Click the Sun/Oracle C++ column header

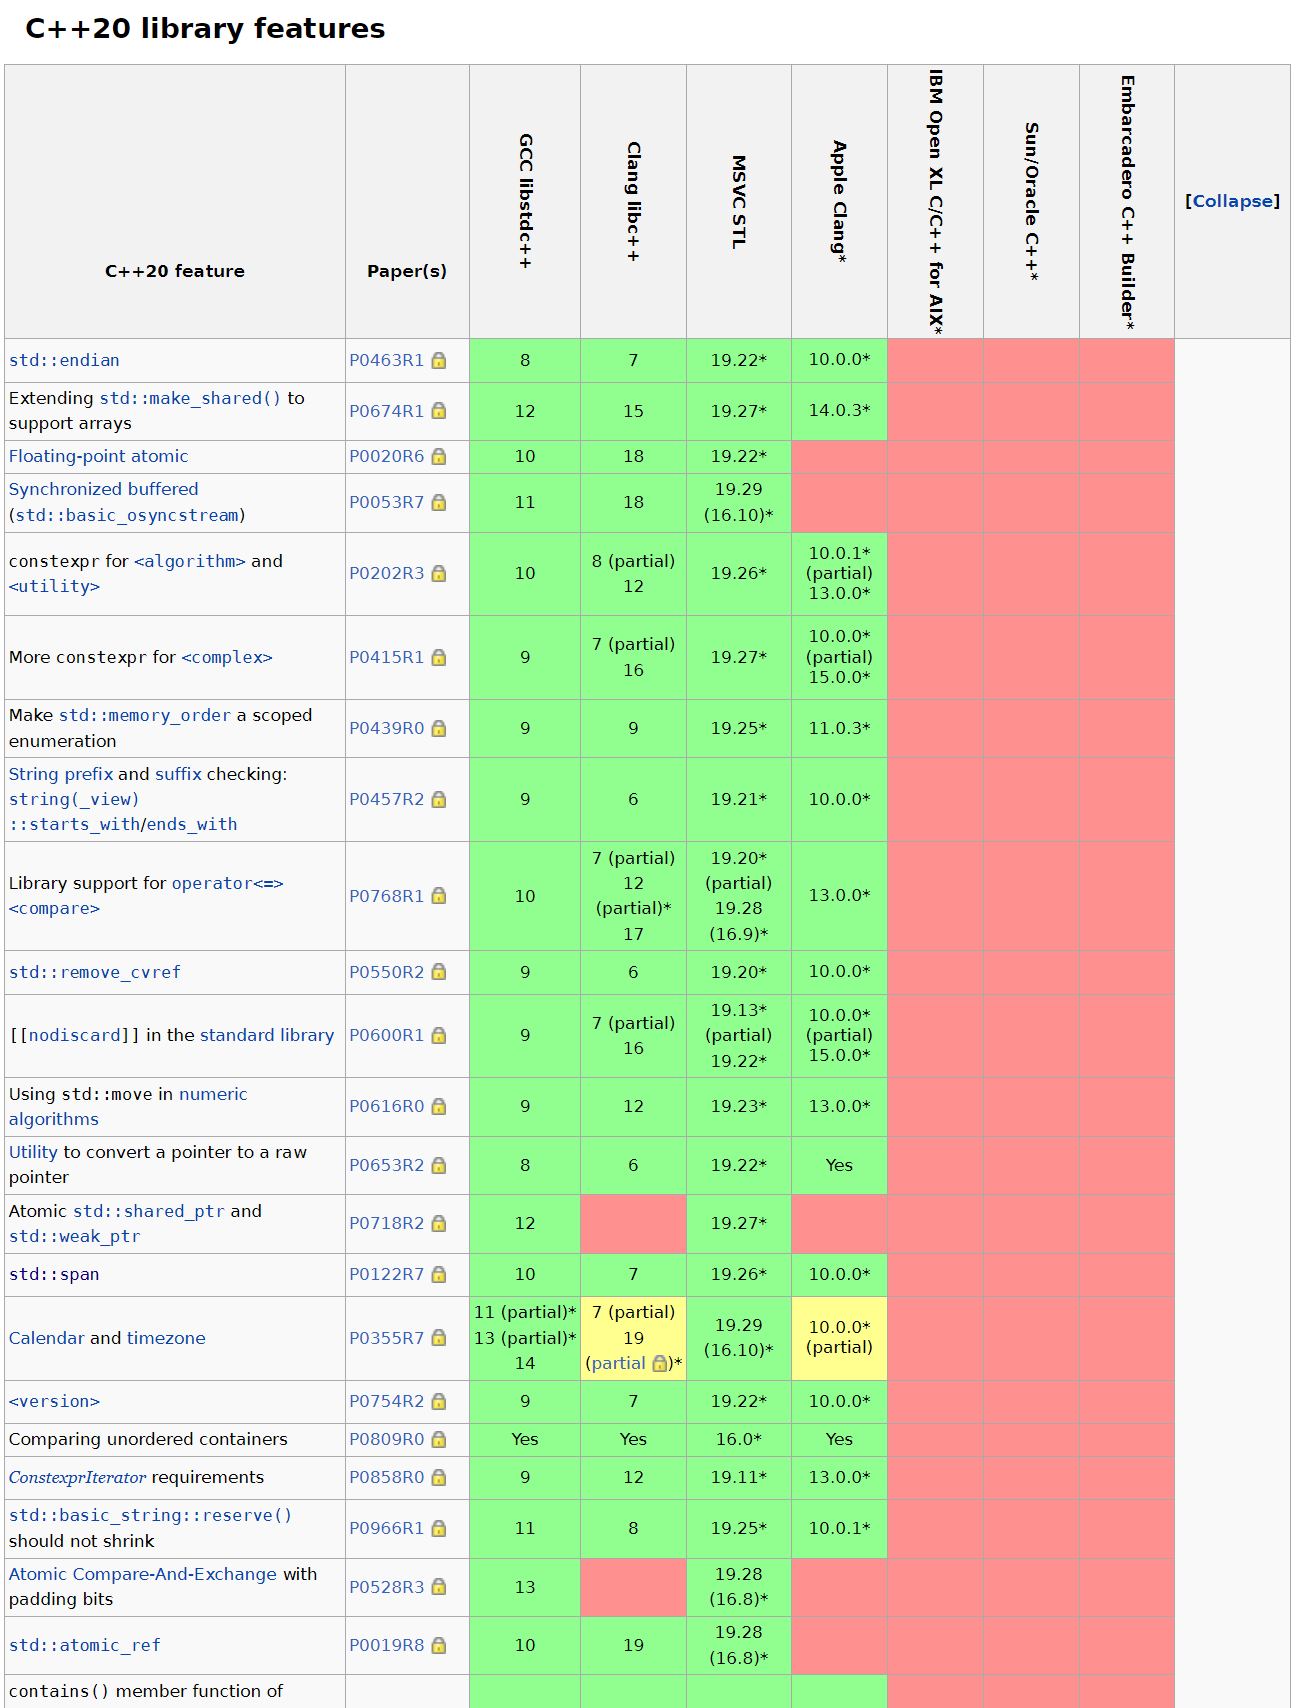[x=1031, y=201]
